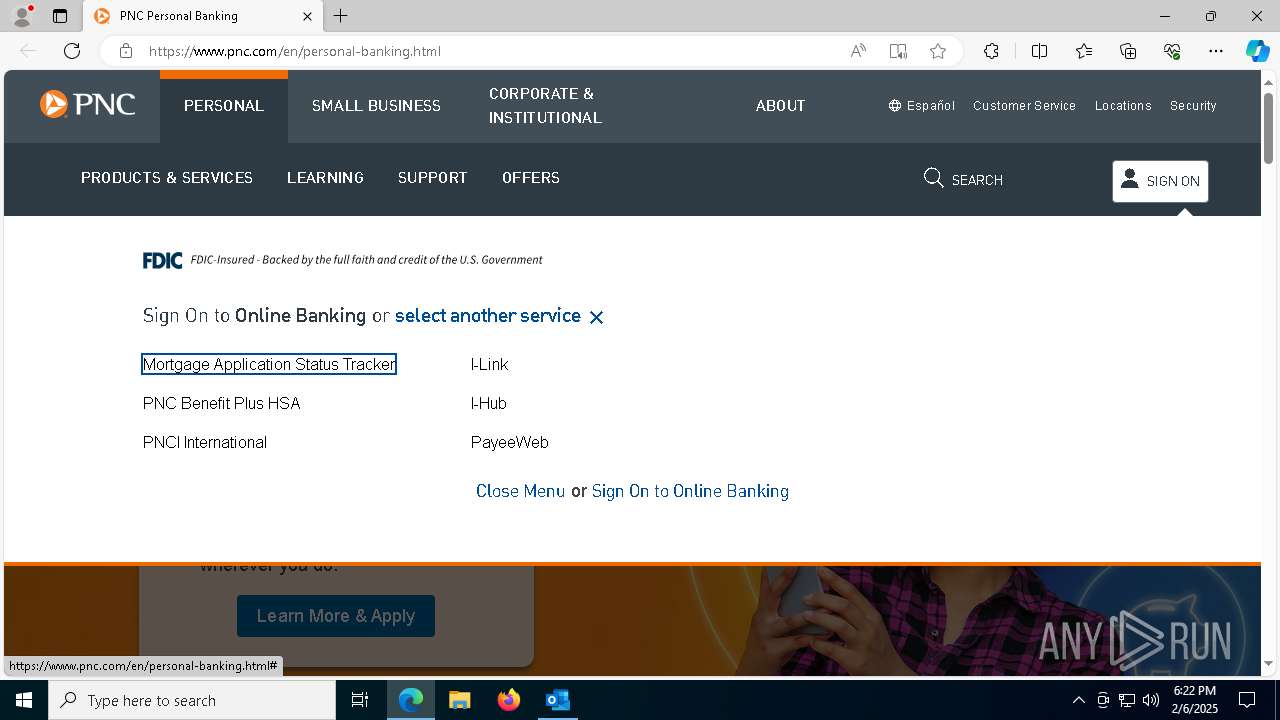Launch Firefox from the taskbar

click(509, 700)
